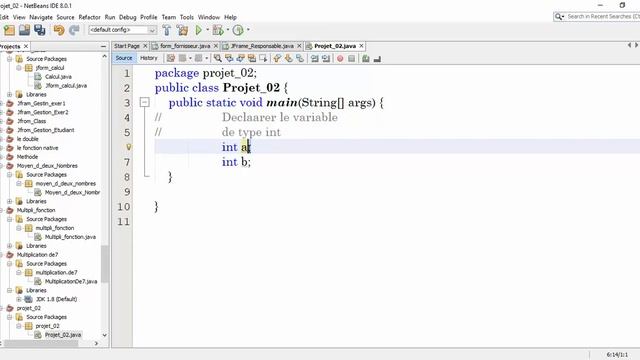Toggle Rectangular Selection editor icon
The height and width of the screenshot is (360, 640).
(263, 59)
